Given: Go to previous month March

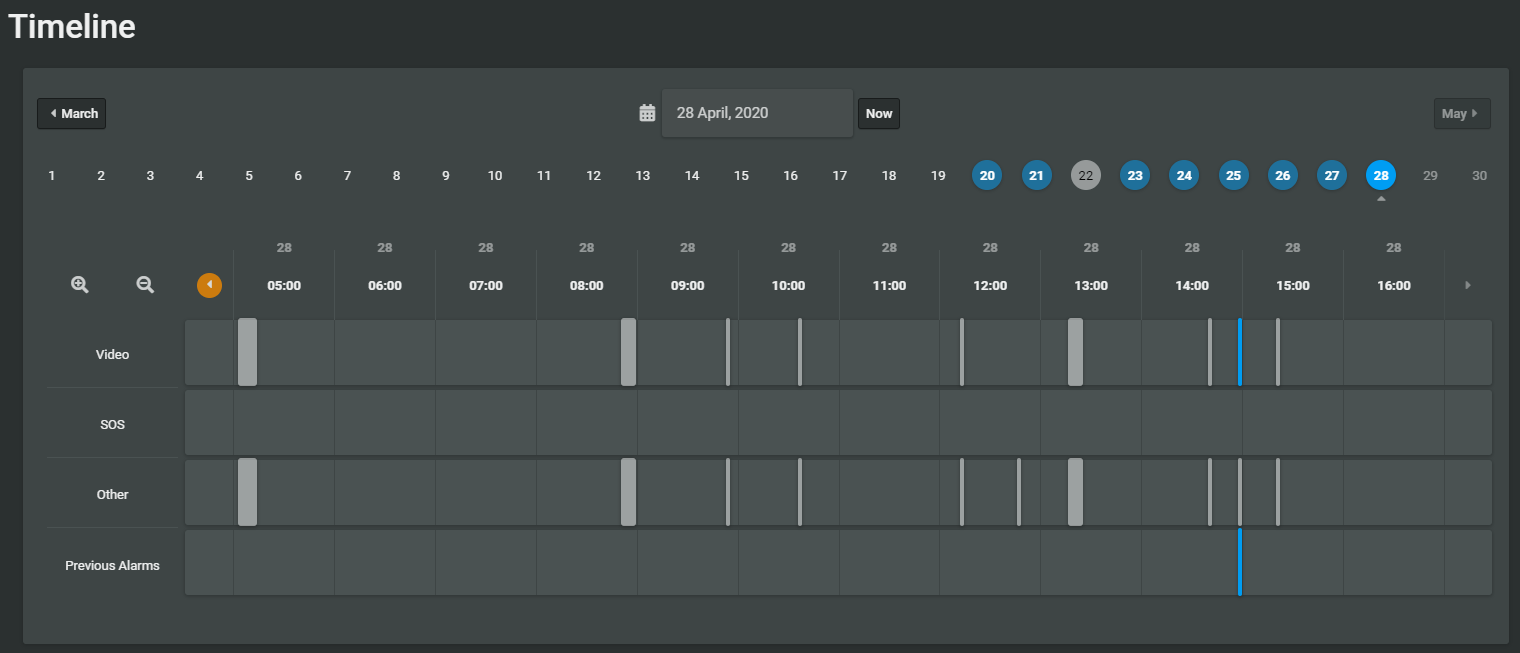Looking at the screenshot, I should coord(72,113).
